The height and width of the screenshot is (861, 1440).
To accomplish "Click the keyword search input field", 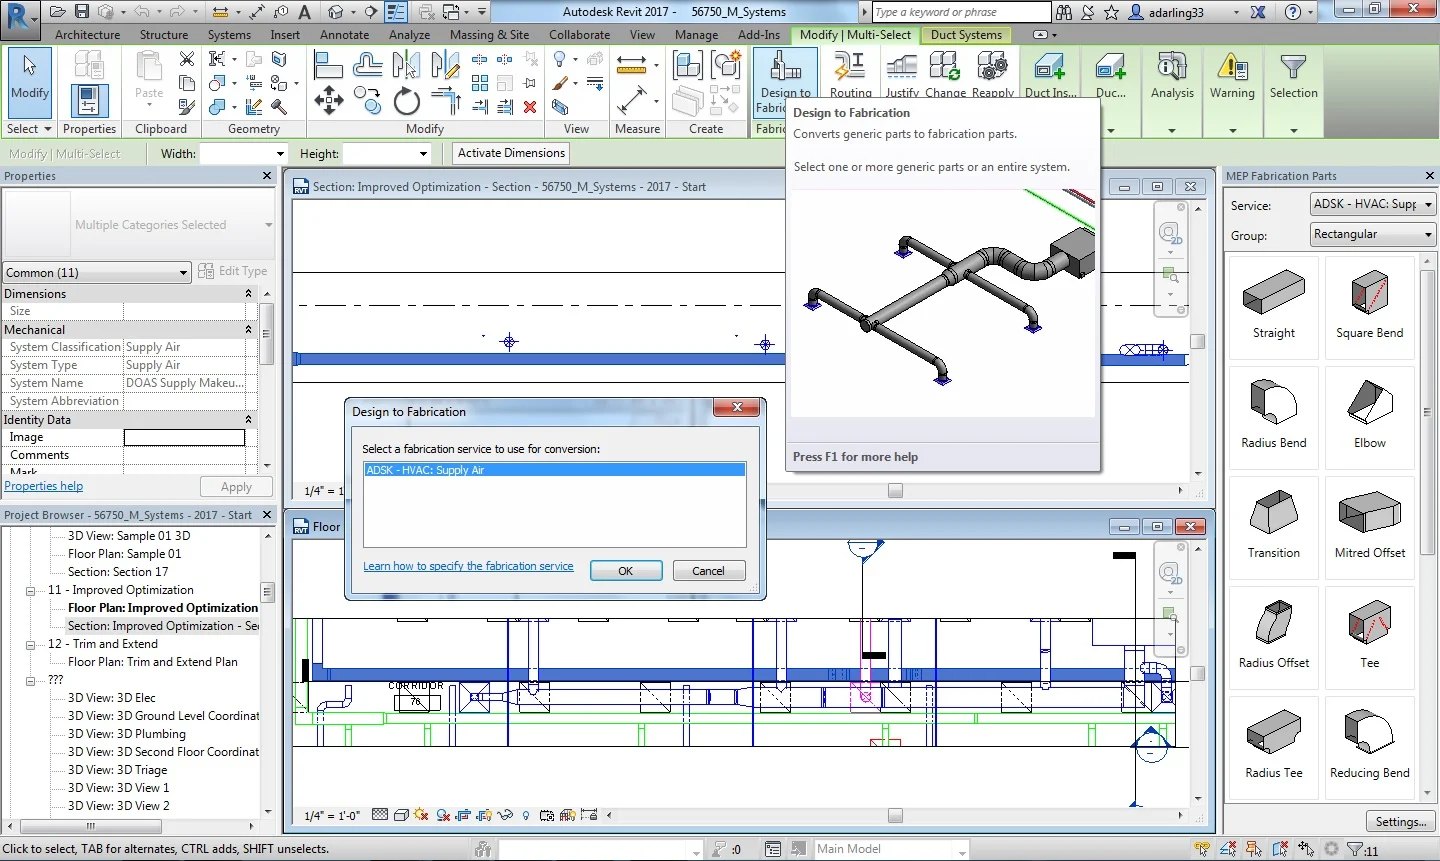I will coord(961,12).
